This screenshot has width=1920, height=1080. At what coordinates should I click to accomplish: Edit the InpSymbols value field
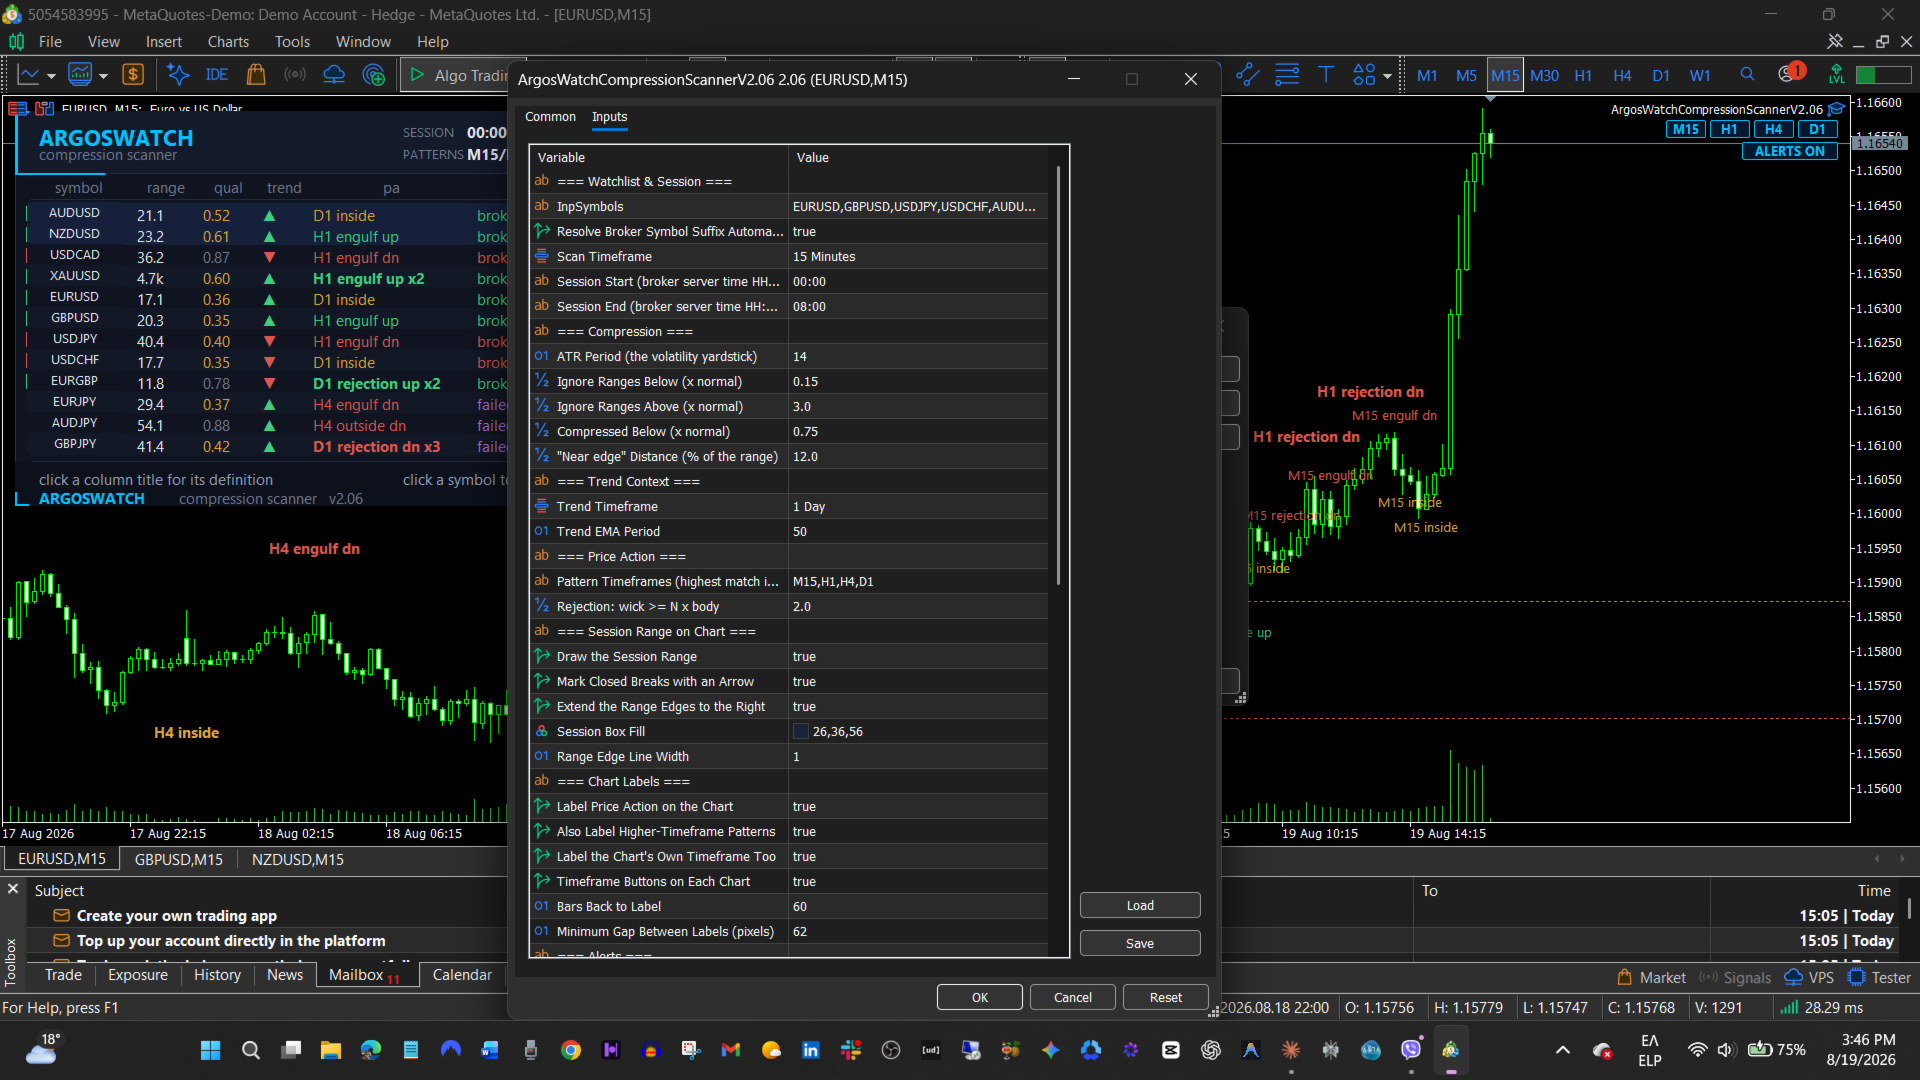point(918,207)
